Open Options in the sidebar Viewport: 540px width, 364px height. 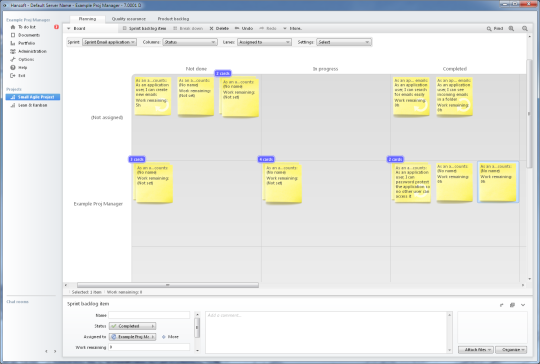point(26,60)
